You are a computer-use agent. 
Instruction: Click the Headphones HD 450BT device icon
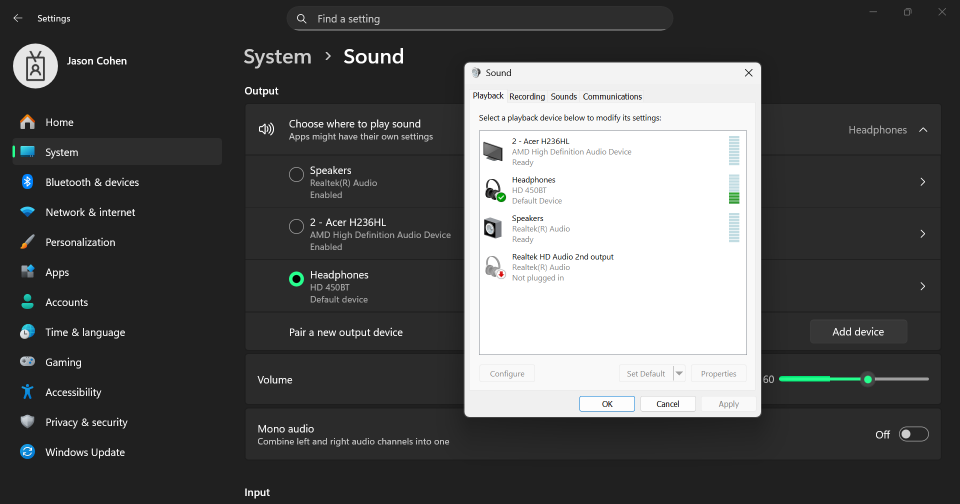pyautogui.click(x=494, y=190)
